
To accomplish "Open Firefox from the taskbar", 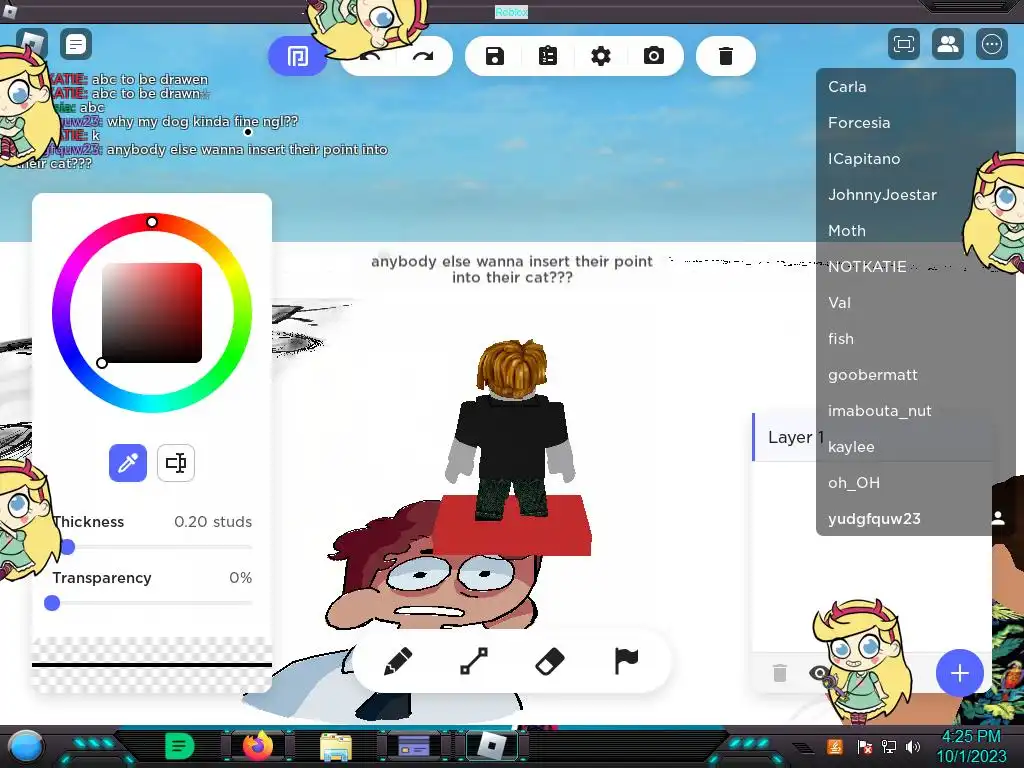I will 258,746.
